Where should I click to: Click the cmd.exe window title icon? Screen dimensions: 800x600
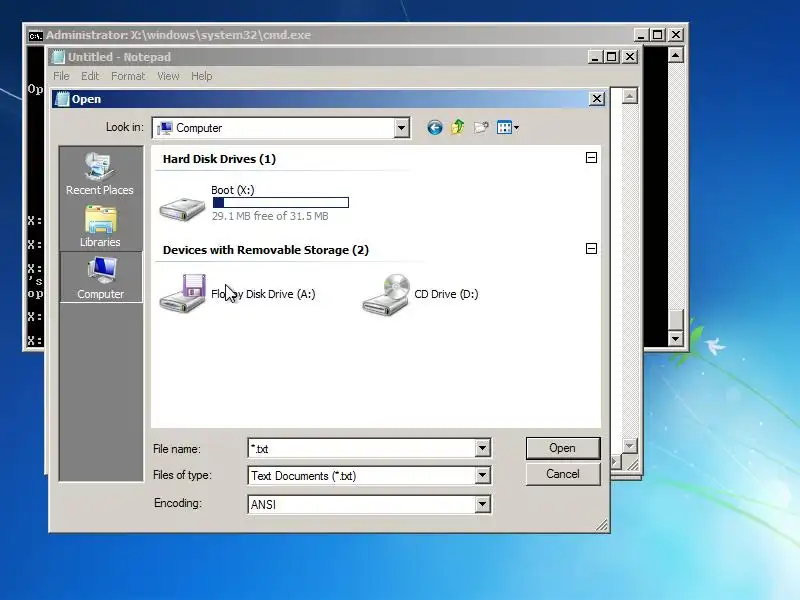[35, 36]
